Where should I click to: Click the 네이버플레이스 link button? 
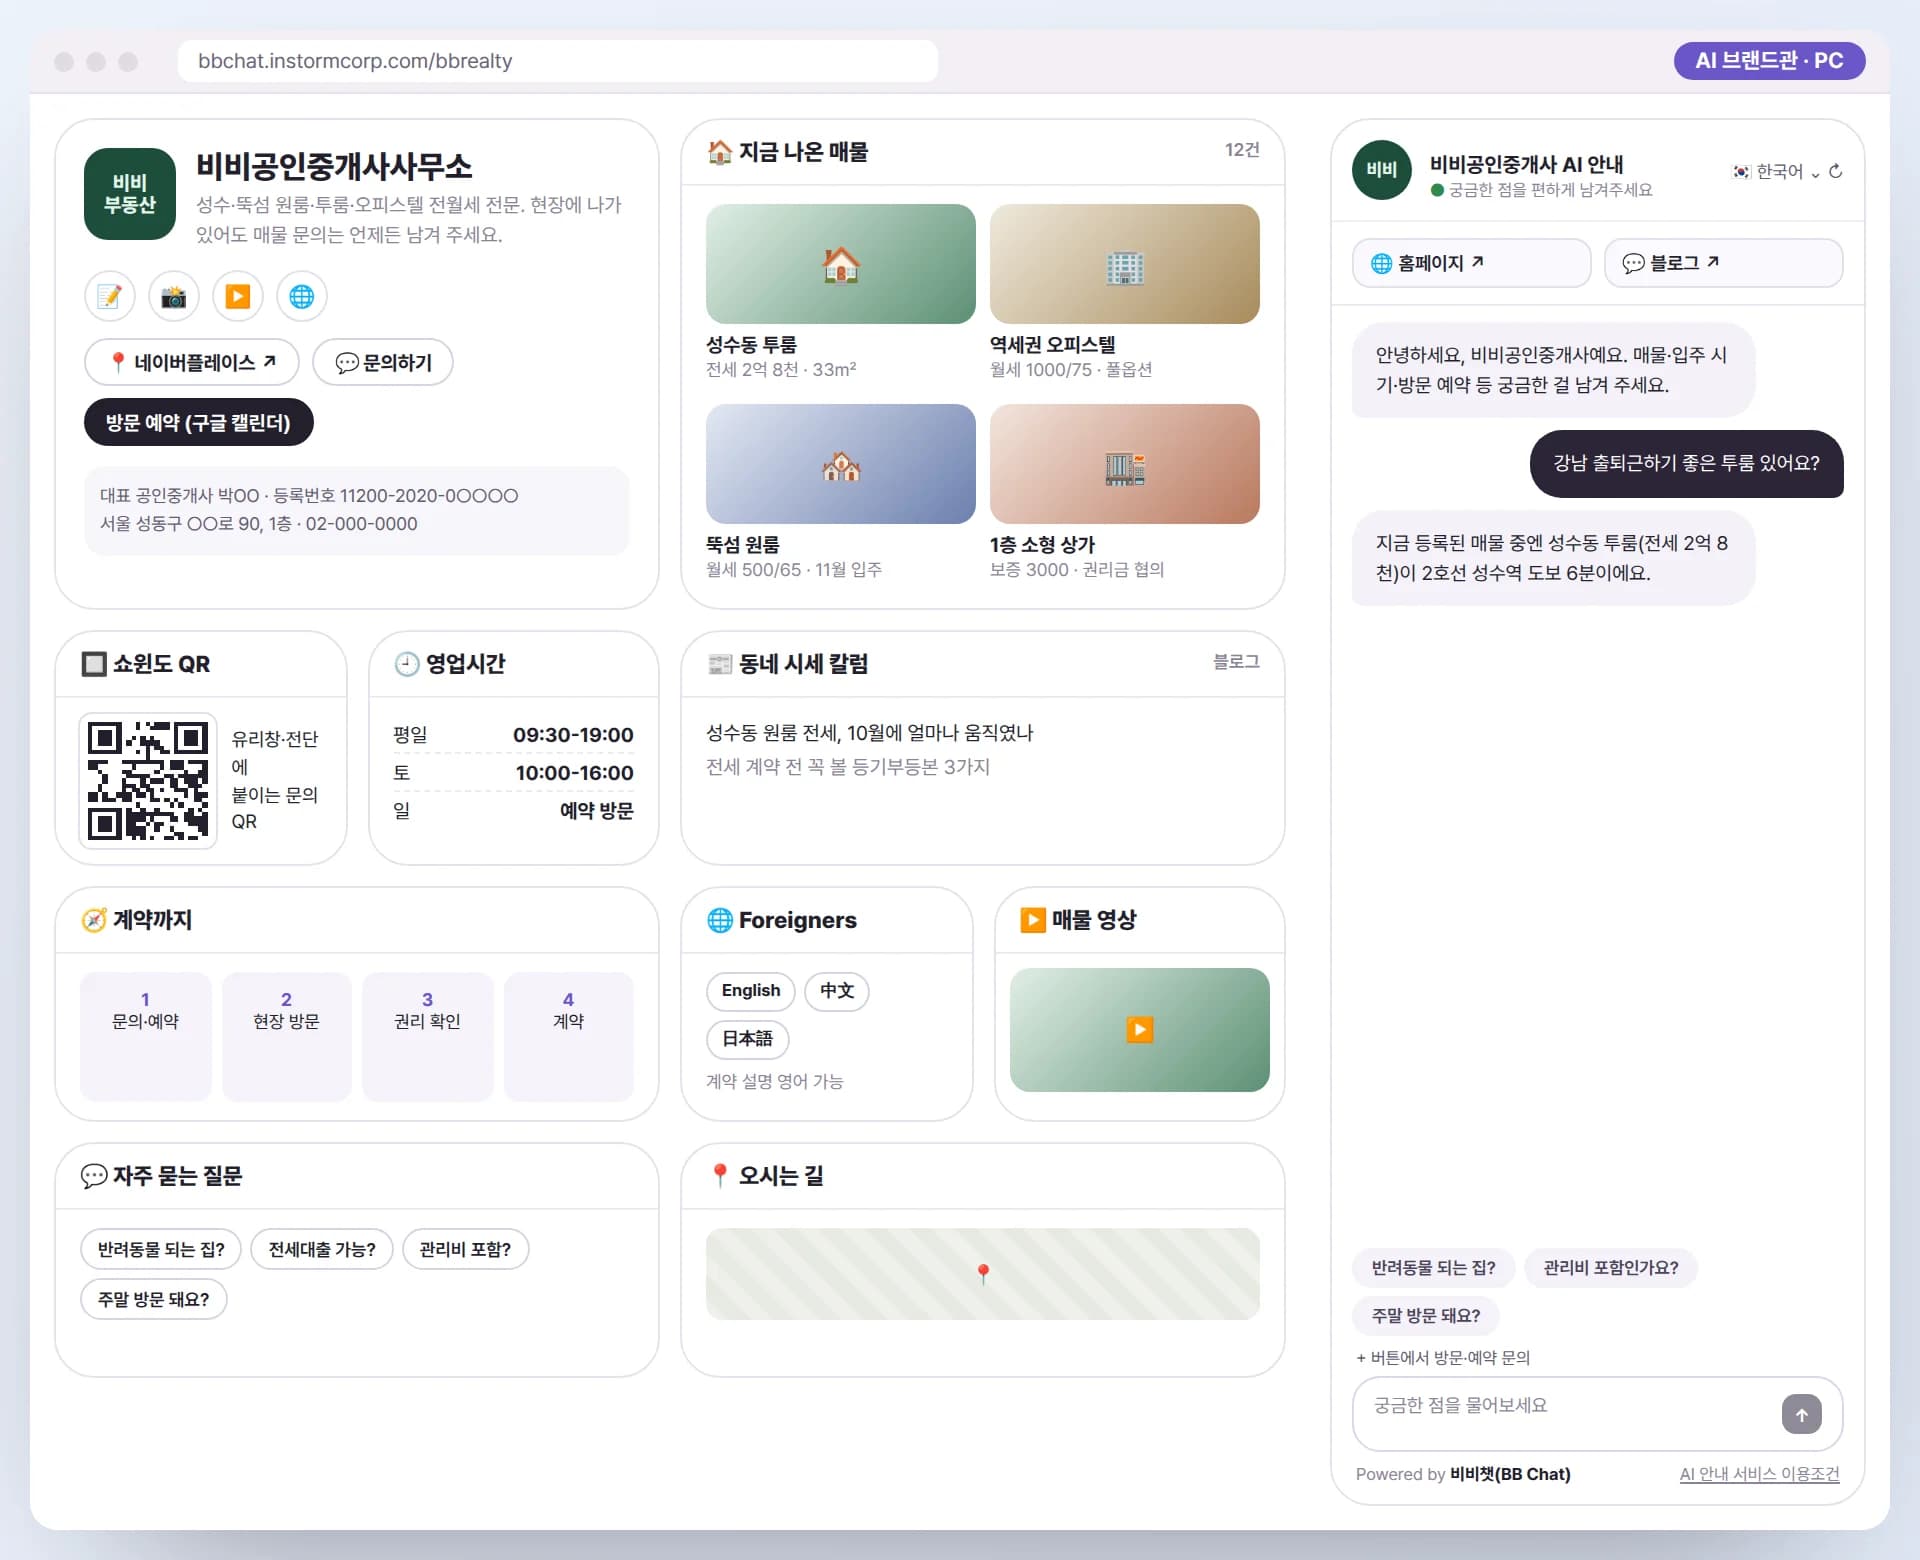point(192,362)
